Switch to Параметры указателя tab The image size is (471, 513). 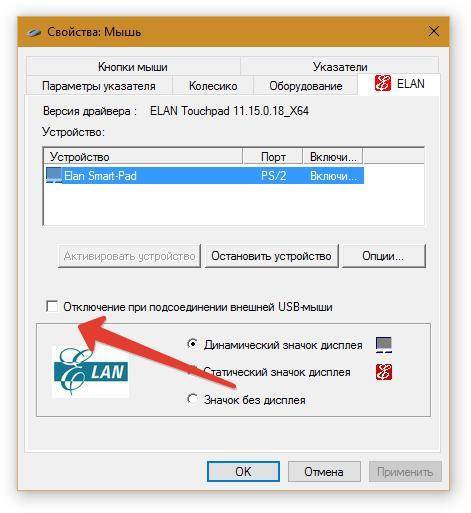point(99,86)
